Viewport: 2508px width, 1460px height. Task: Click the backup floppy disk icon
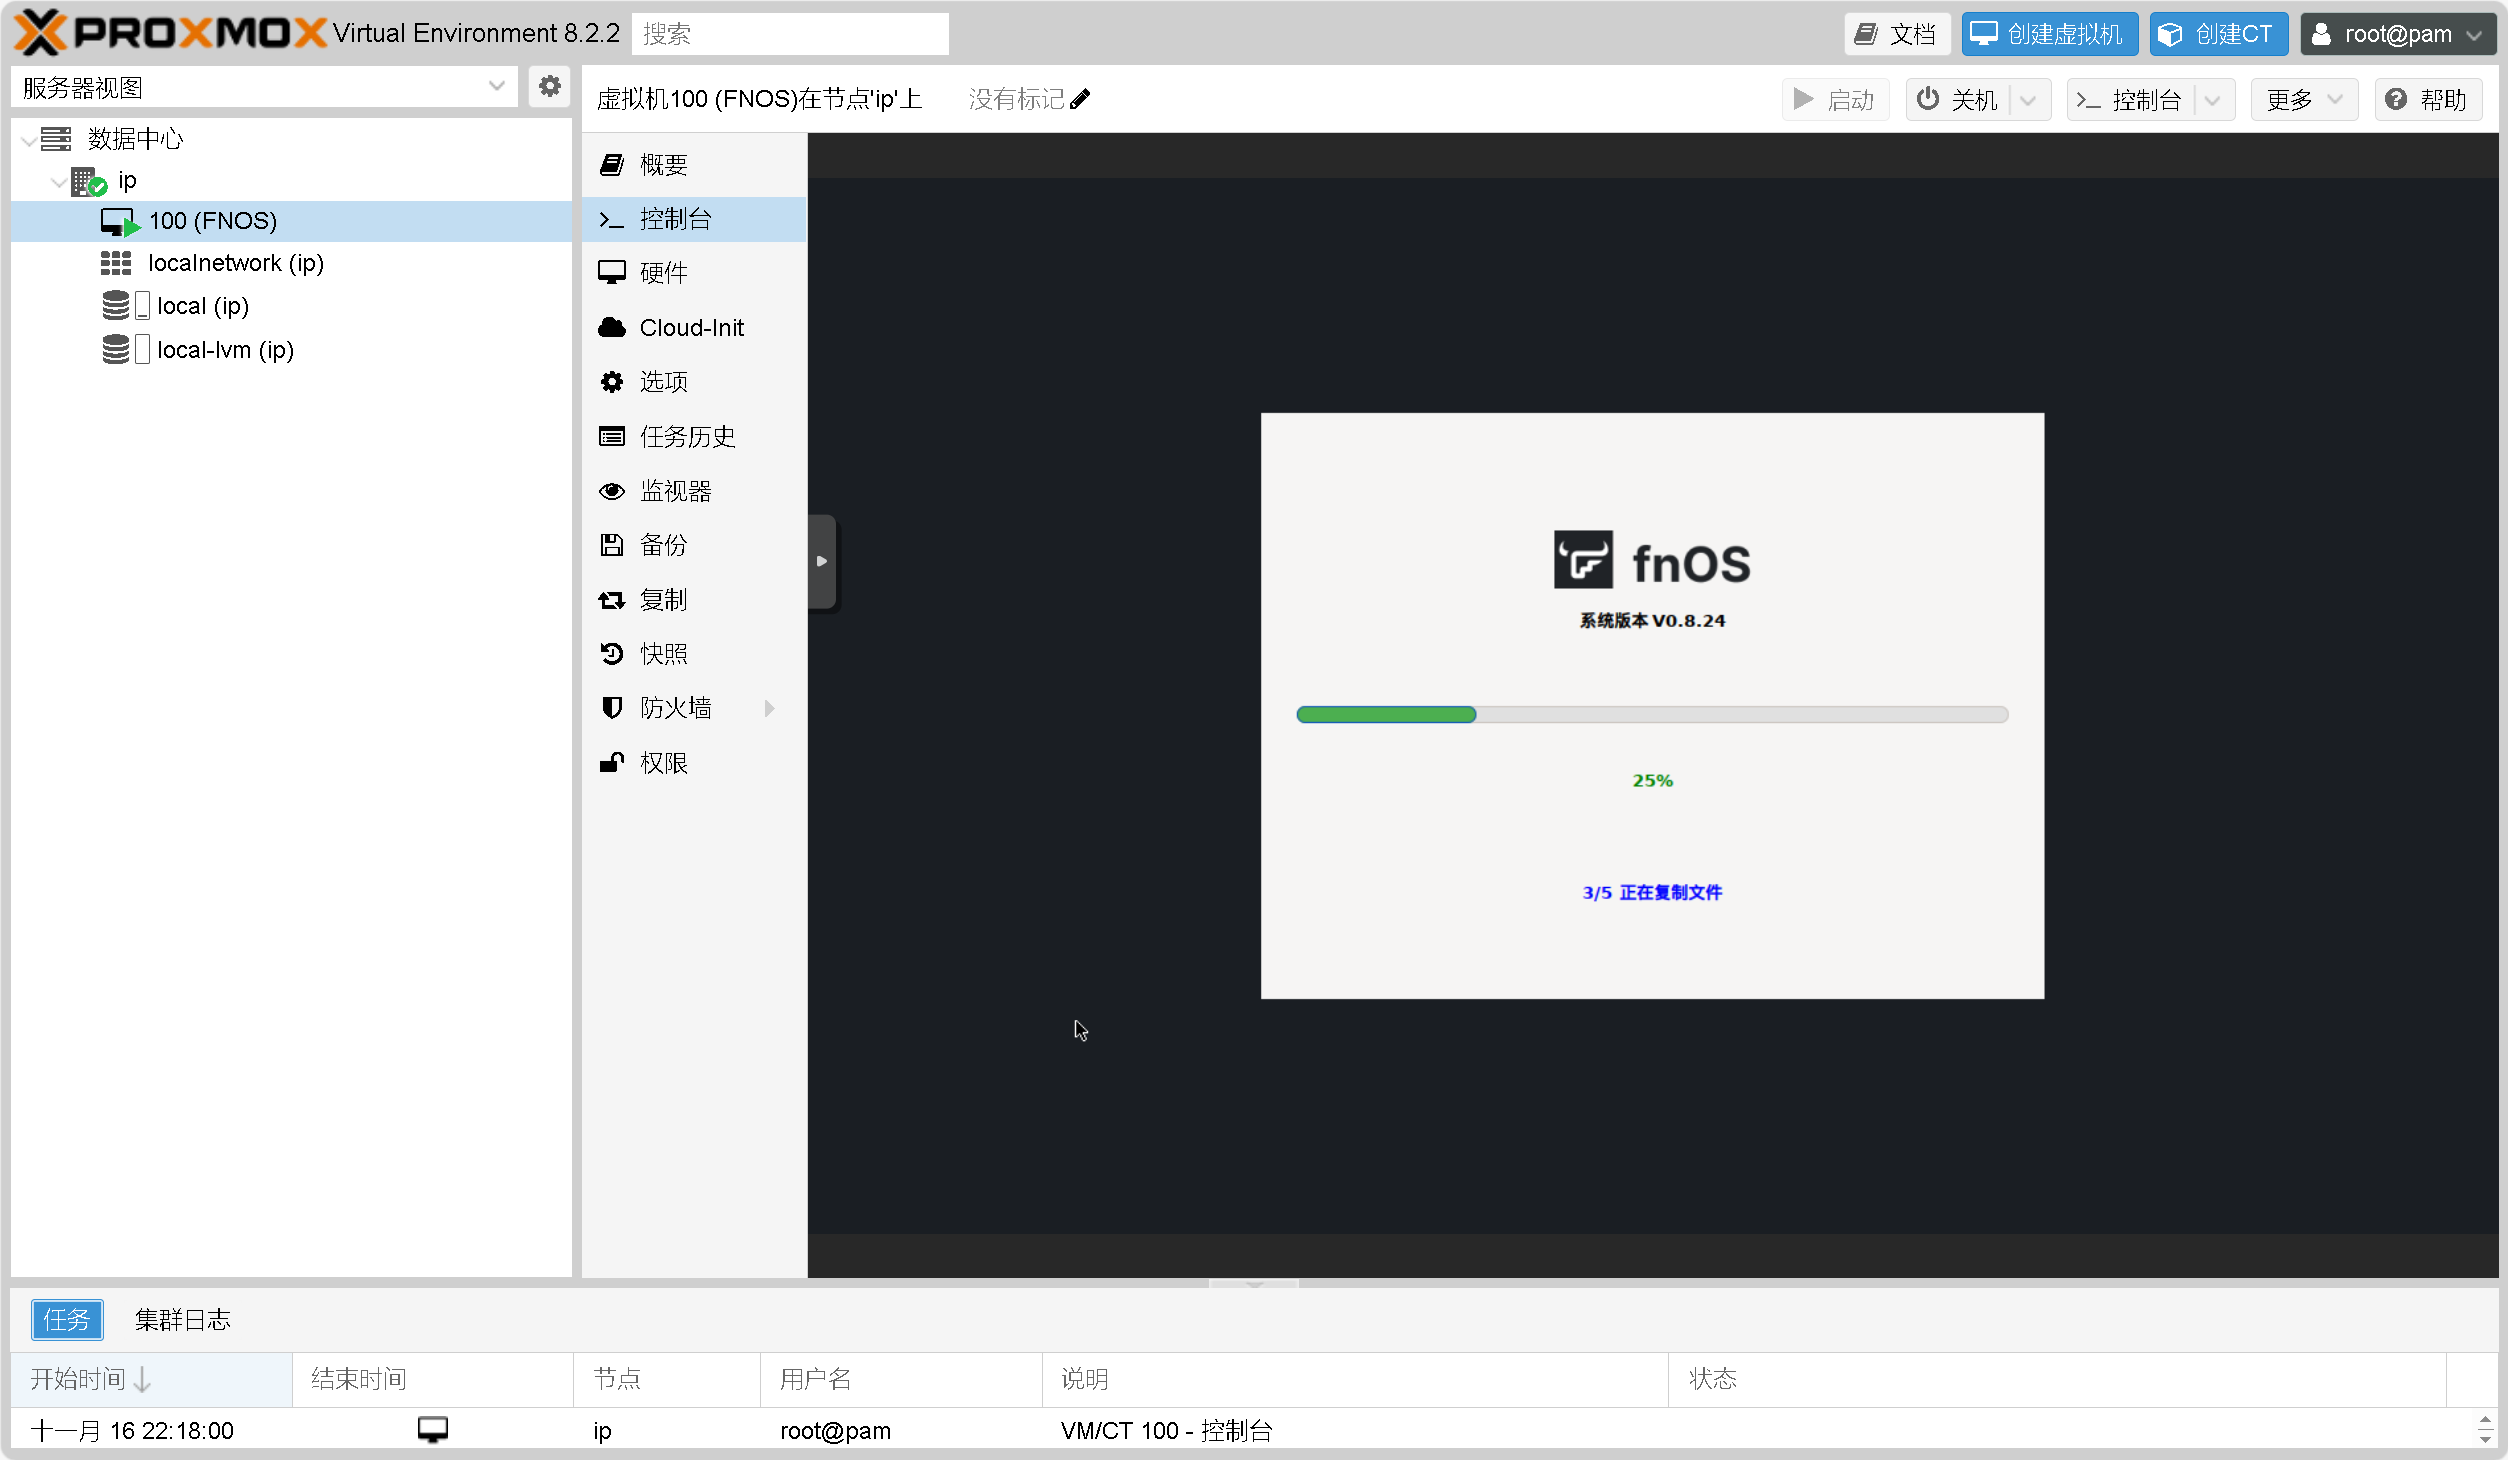pos(612,545)
